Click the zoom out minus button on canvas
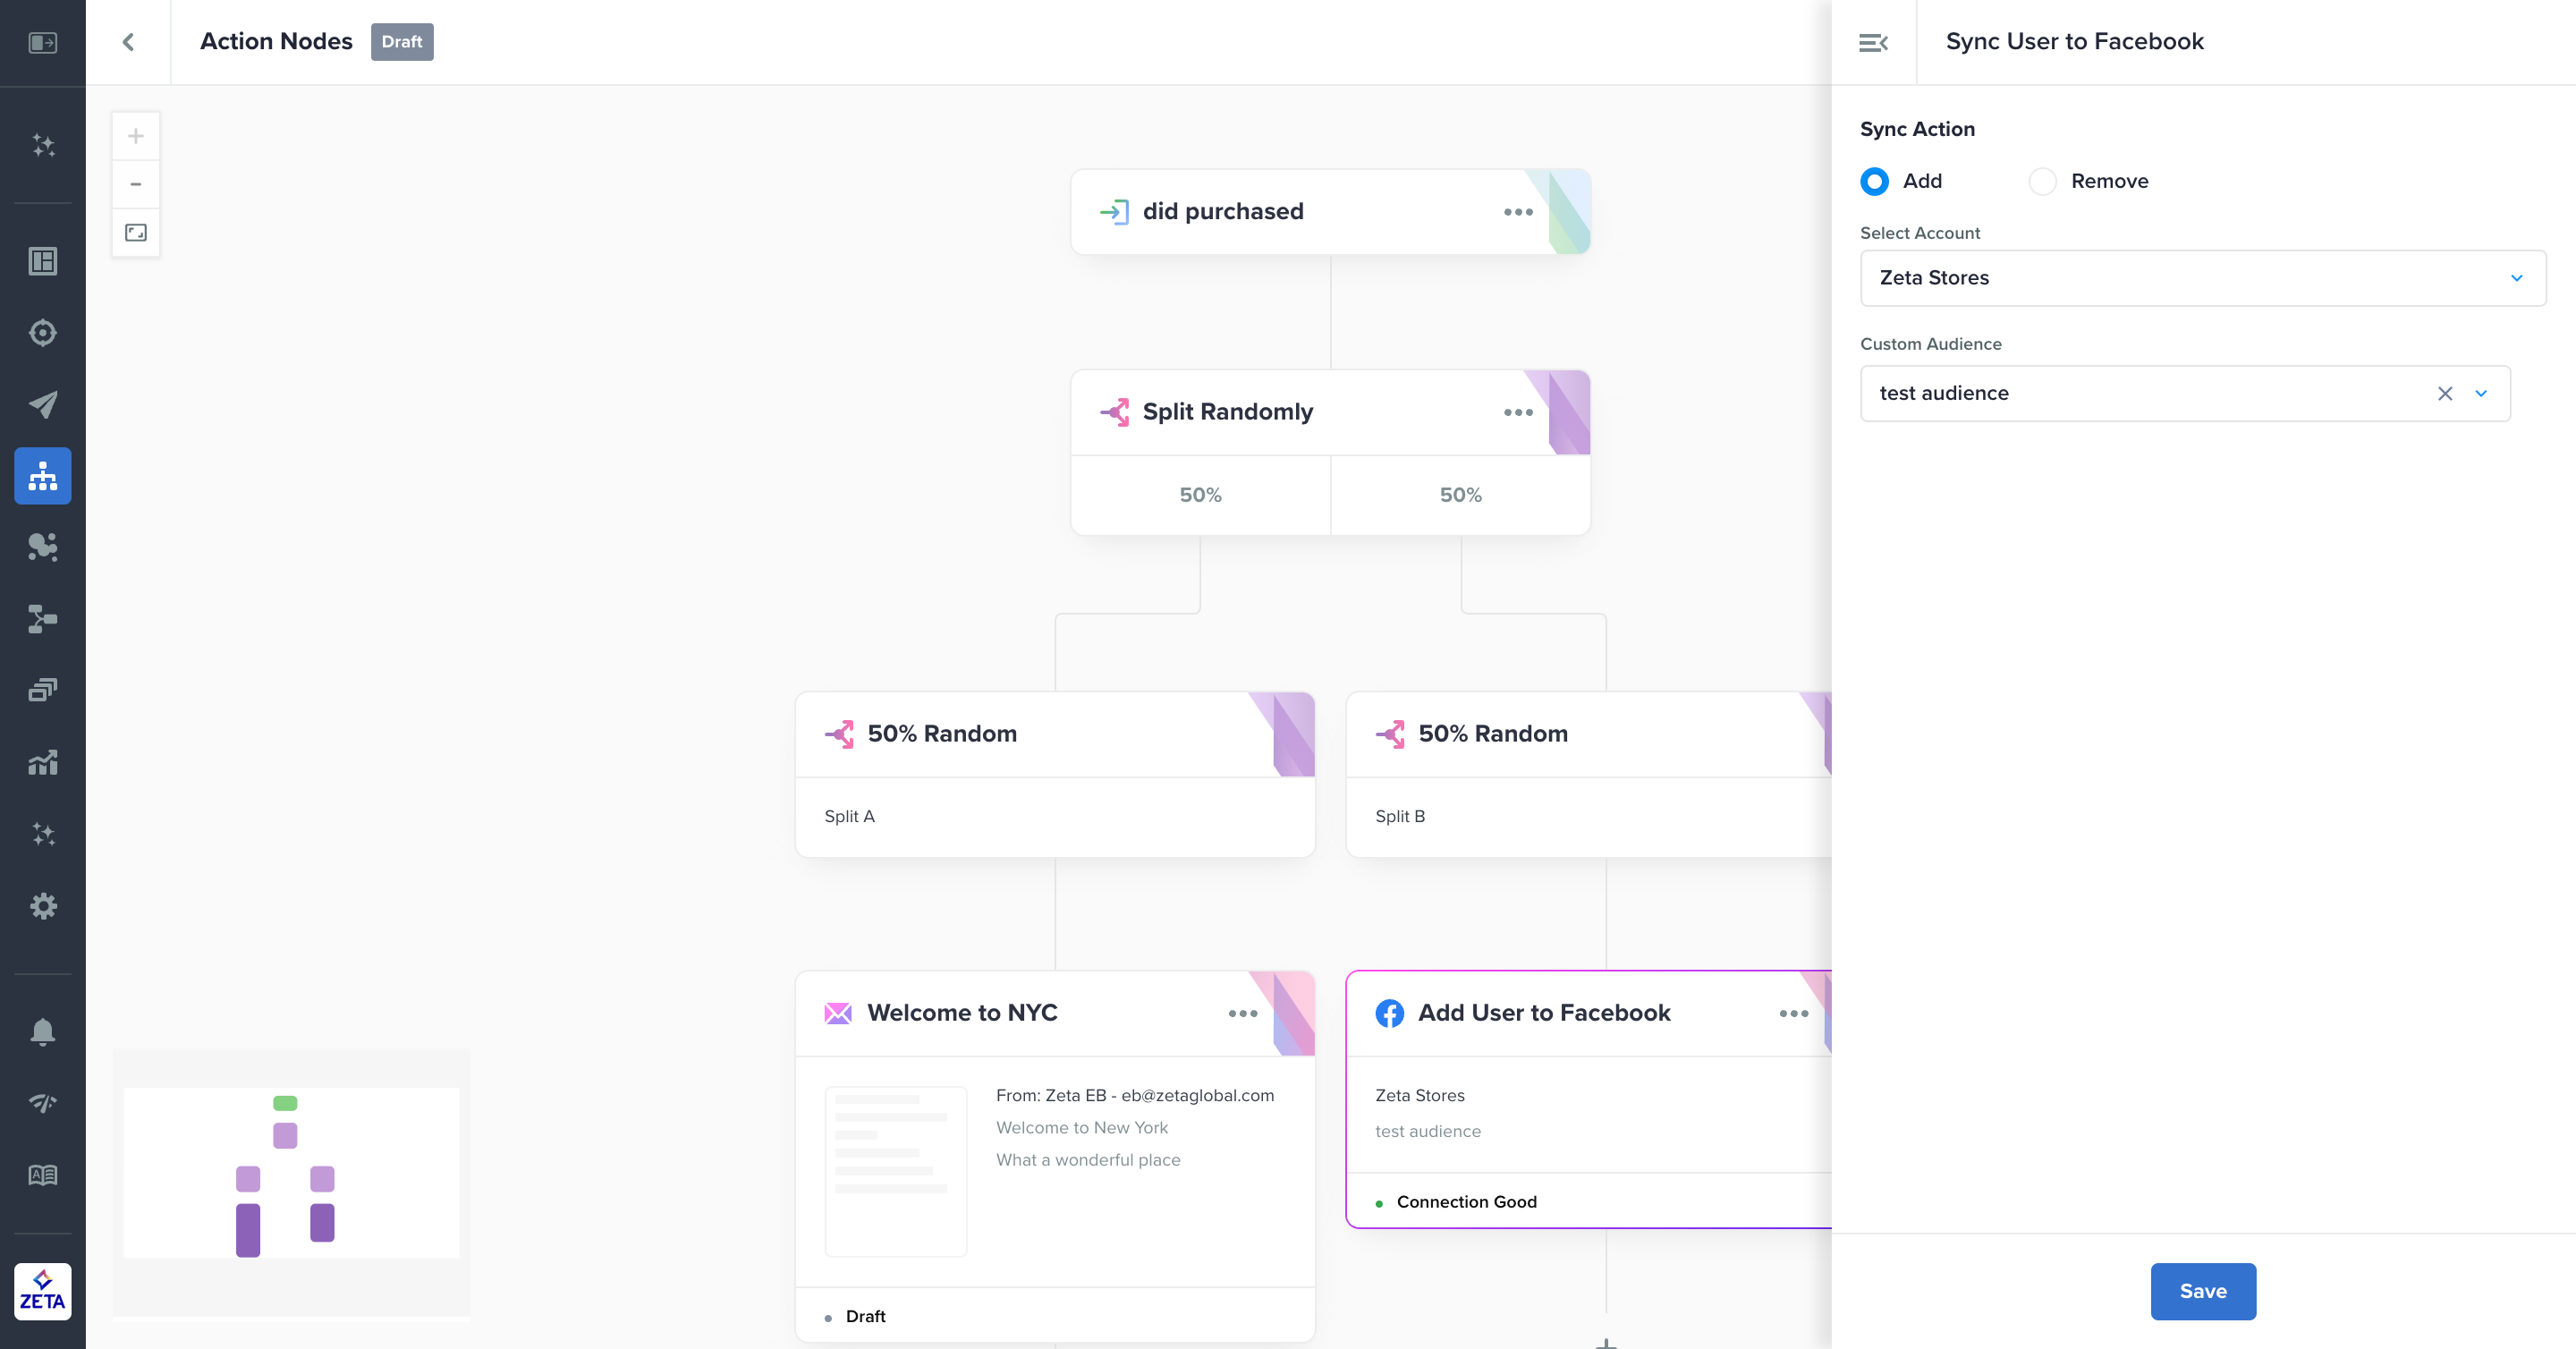The image size is (2576, 1349). (x=136, y=184)
